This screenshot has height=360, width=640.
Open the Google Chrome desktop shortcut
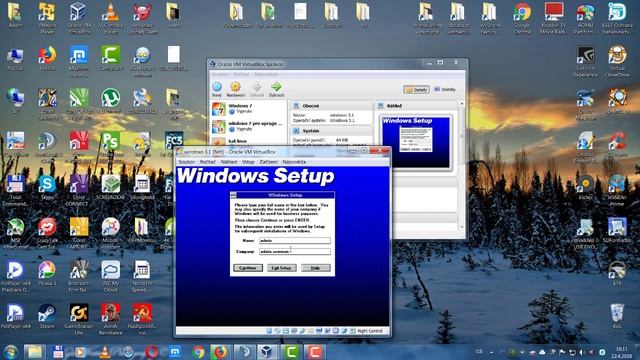pyautogui.click(x=522, y=17)
